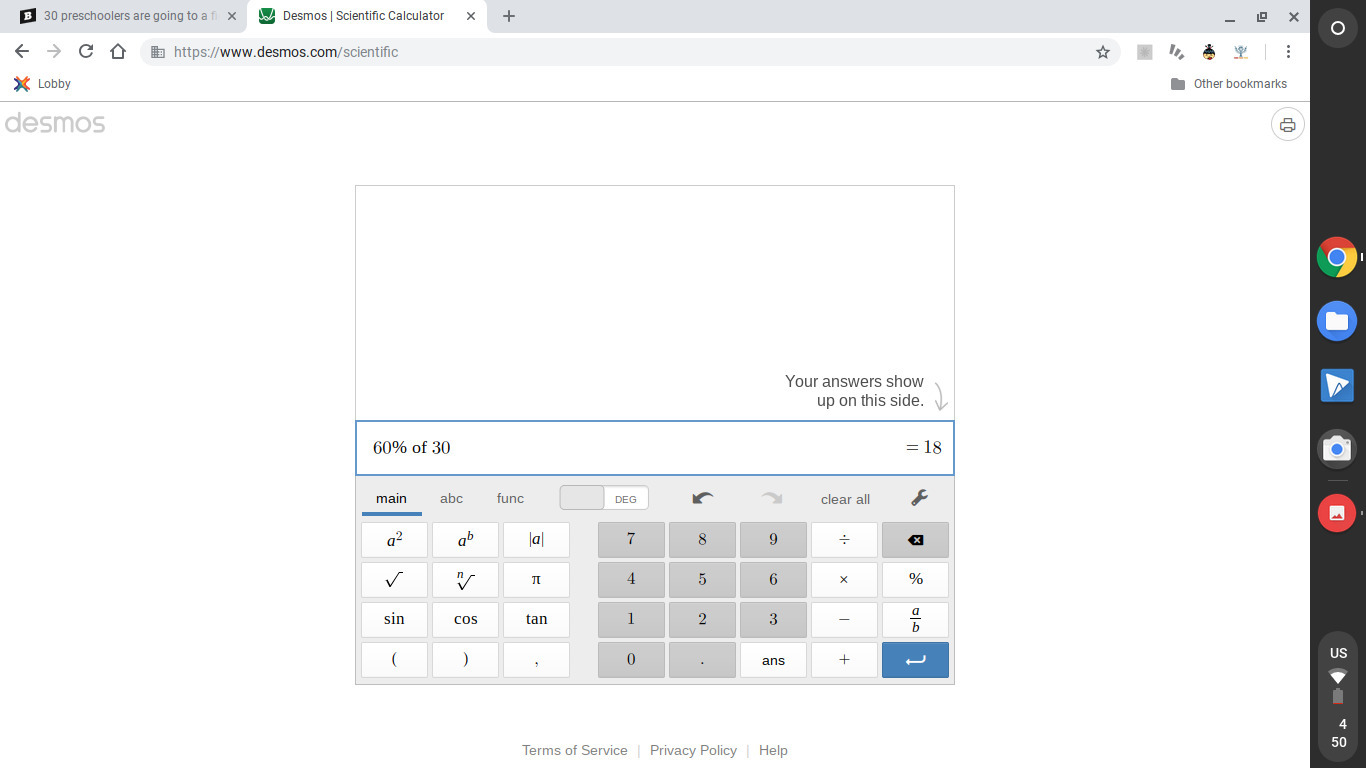The width and height of the screenshot is (1366, 768).
Task: Click the open parenthesis key
Action: coord(394,660)
